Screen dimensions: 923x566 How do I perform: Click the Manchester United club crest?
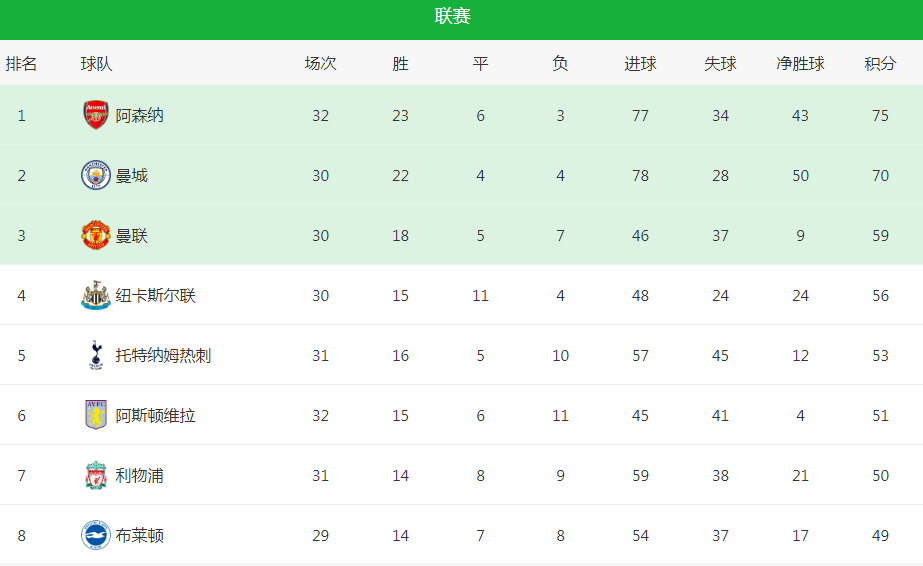click(x=95, y=235)
